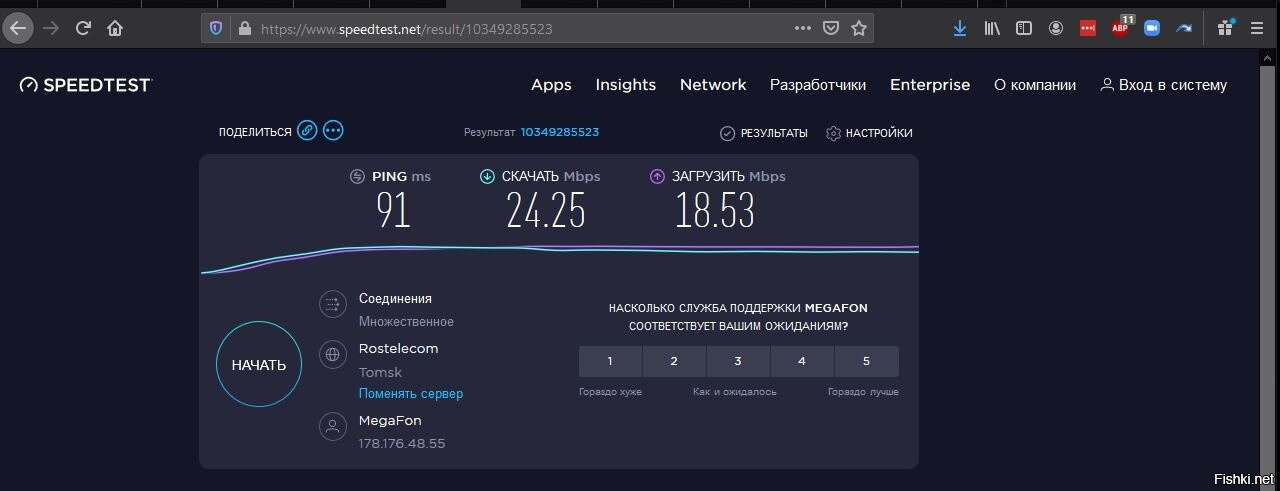Reload the page

(x=83, y=28)
